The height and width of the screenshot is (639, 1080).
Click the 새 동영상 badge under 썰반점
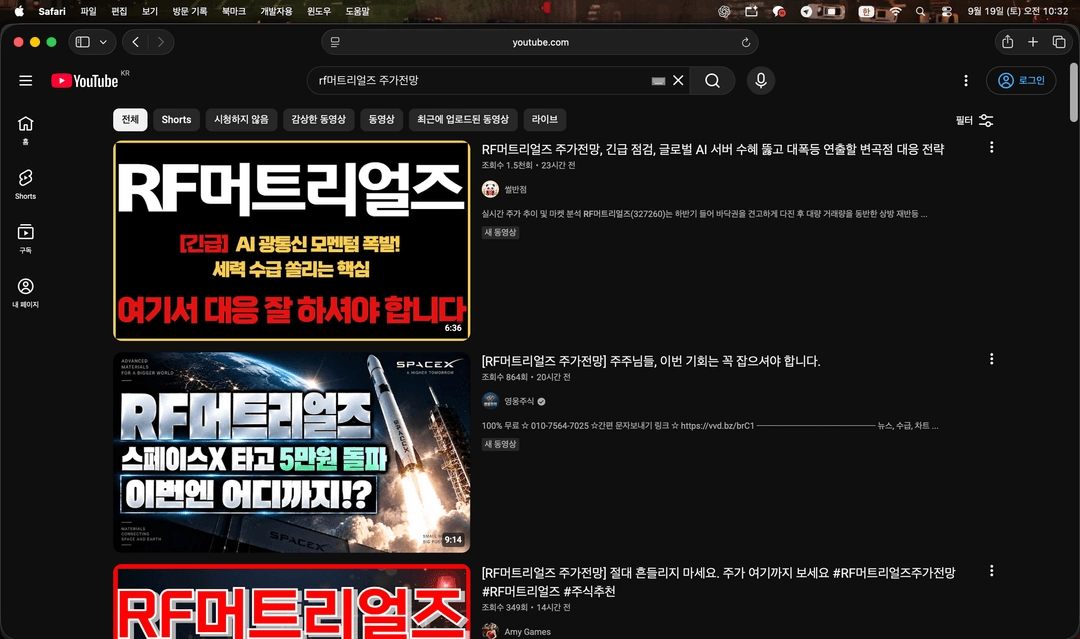[501, 232]
